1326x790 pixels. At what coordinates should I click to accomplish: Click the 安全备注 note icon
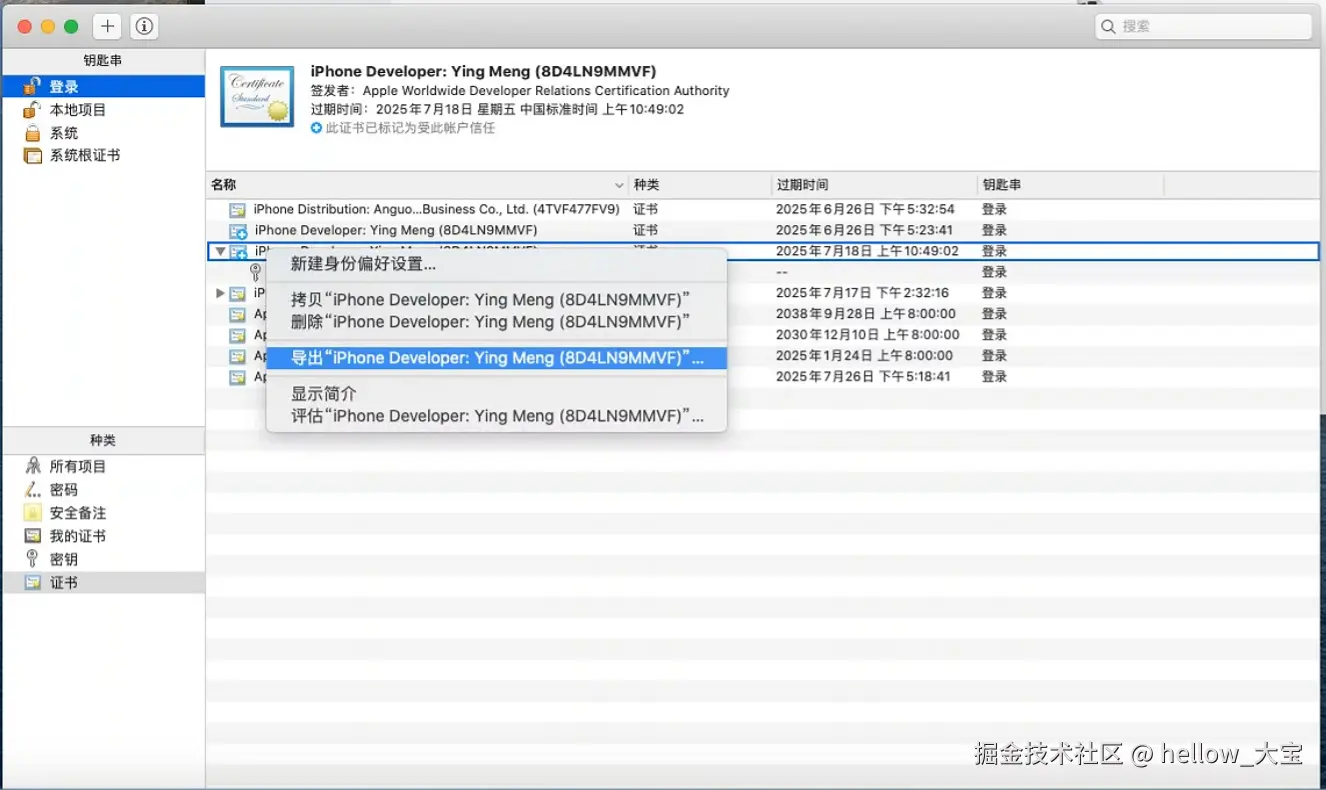(x=33, y=513)
